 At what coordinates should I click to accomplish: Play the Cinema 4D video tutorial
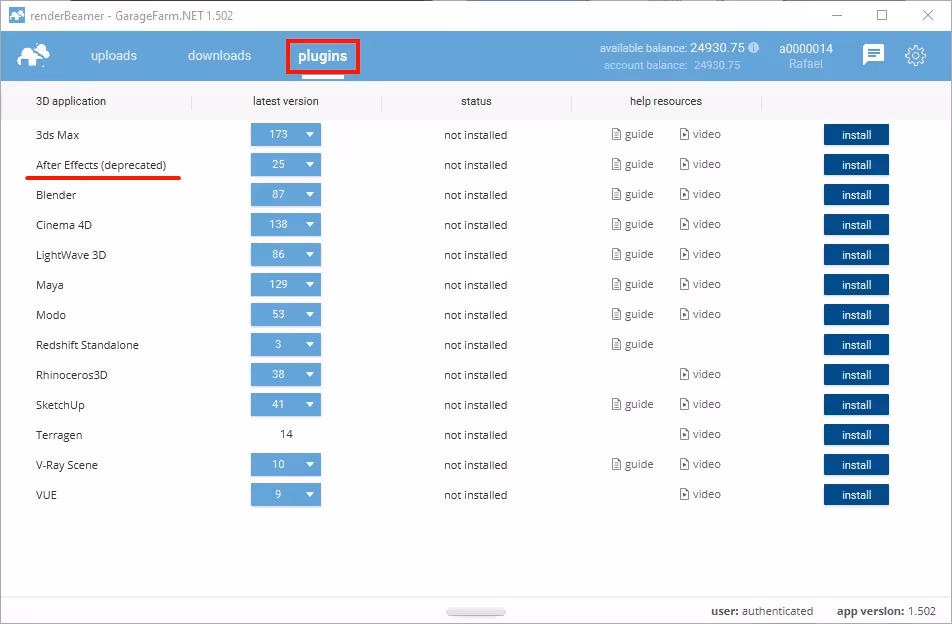tap(700, 224)
